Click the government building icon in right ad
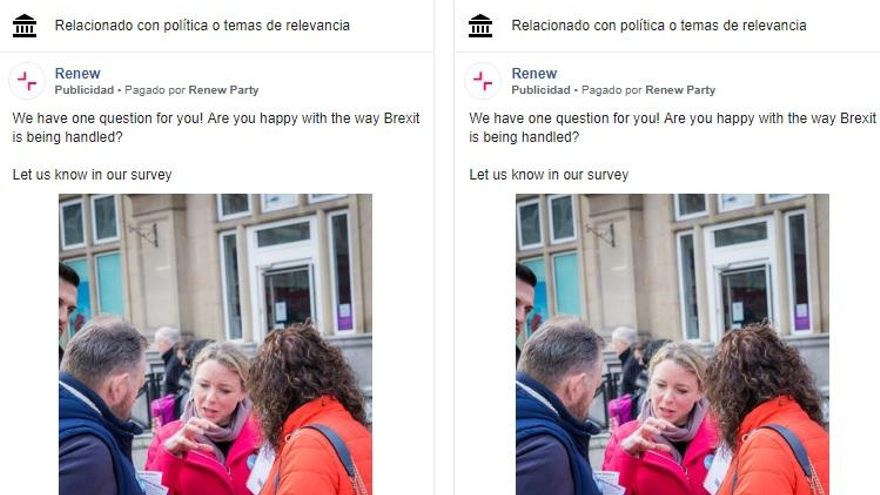The width and height of the screenshot is (880, 495). [x=480, y=26]
